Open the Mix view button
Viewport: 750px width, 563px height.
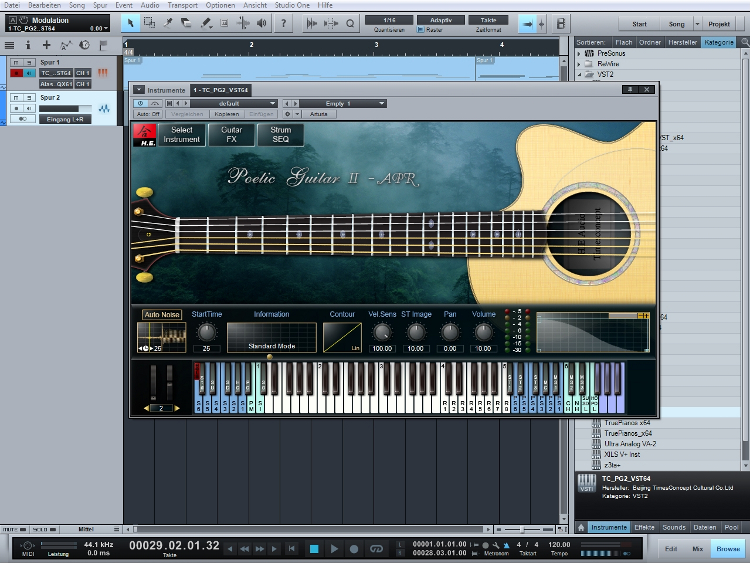697,549
